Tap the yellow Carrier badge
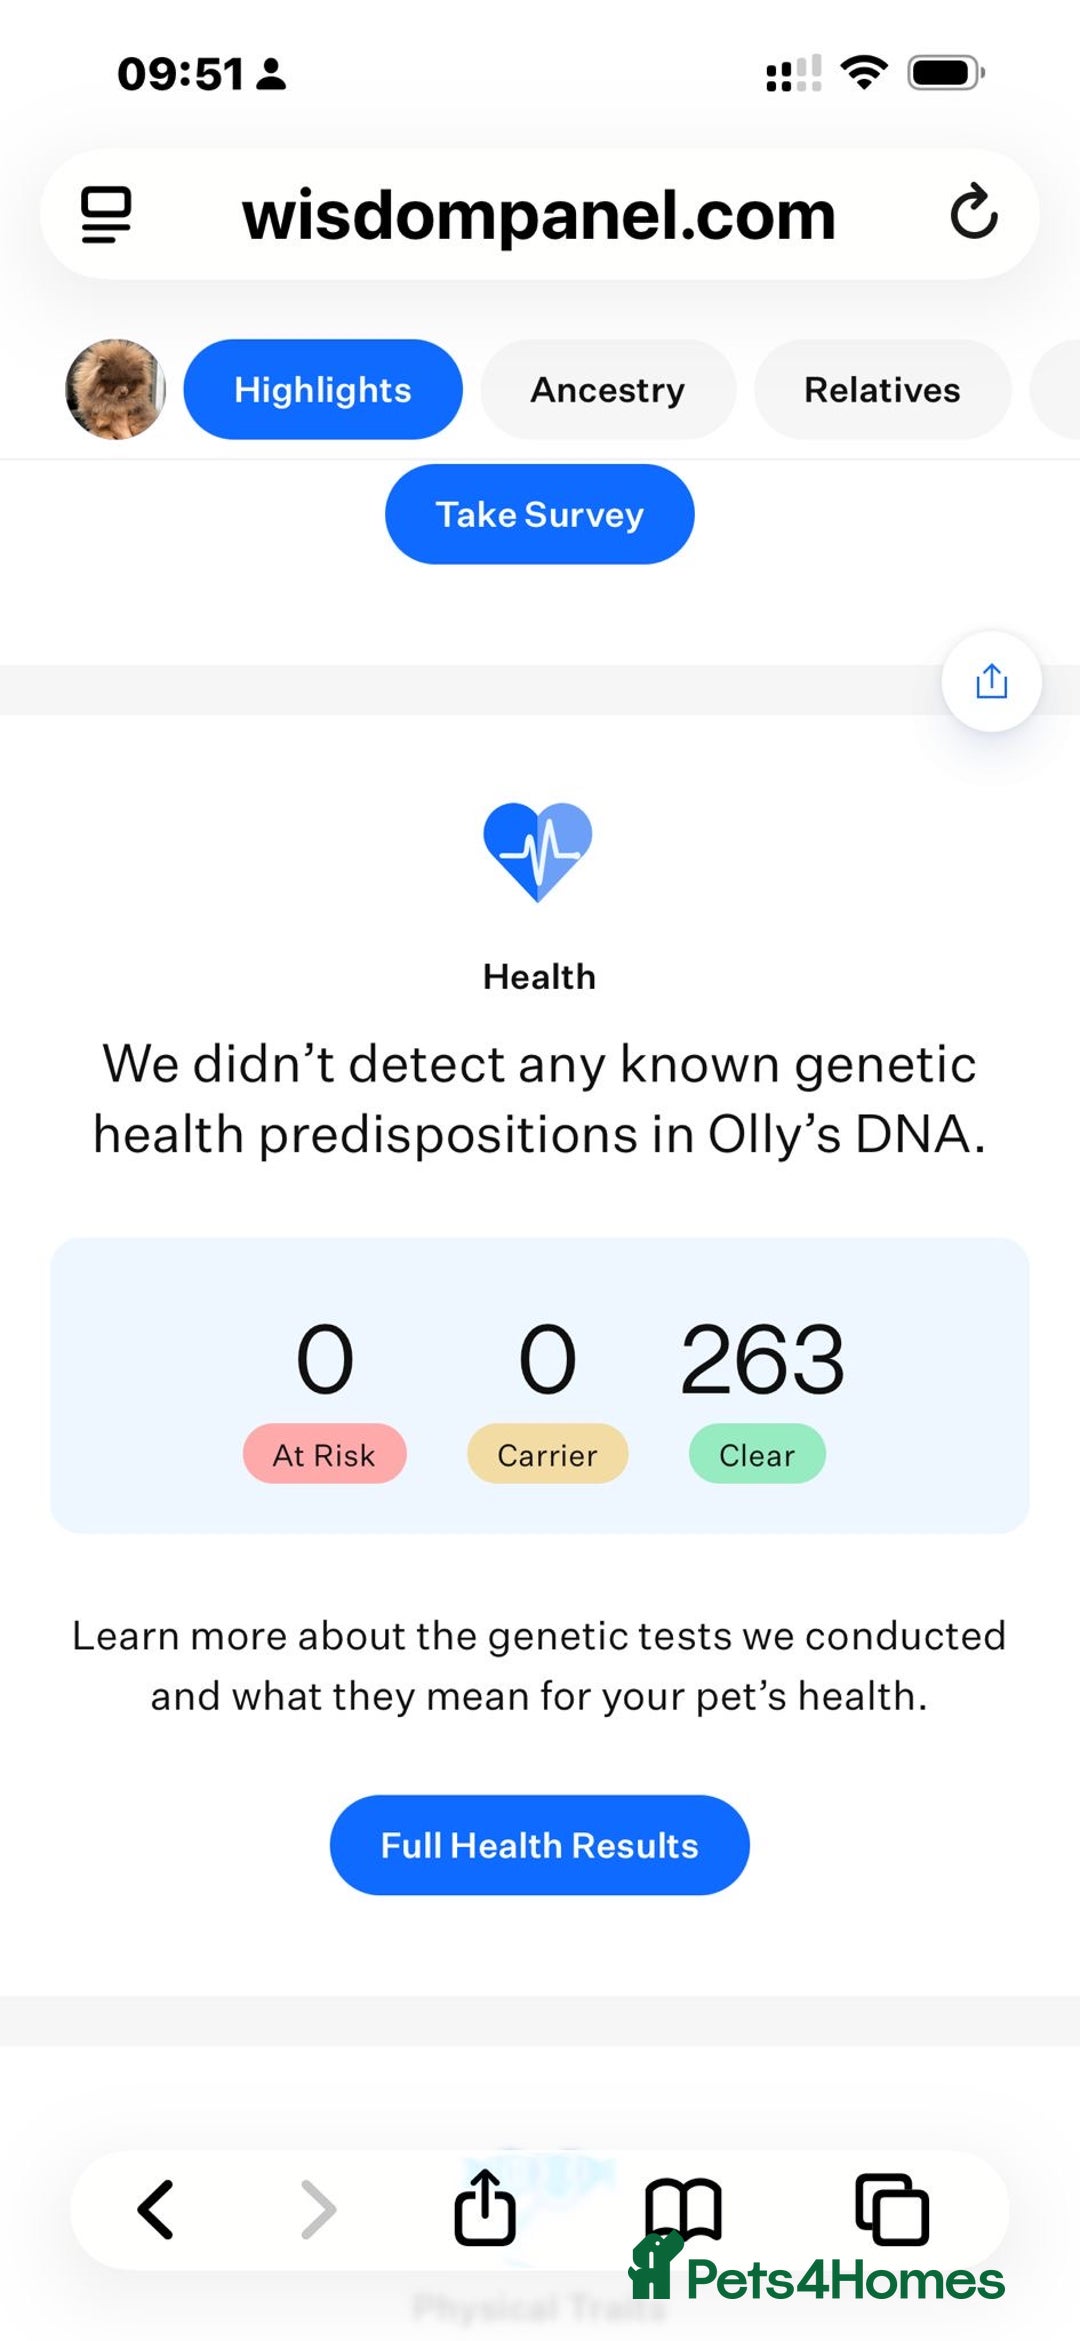This screenshot has width=1080, height=2341. (547, 1454)
